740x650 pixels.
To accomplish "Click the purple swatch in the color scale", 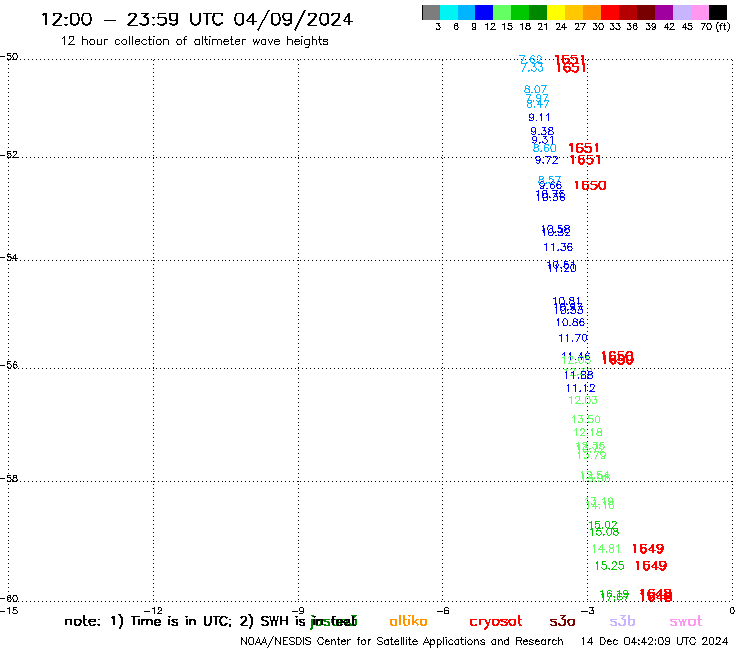I will pos(664,12).
